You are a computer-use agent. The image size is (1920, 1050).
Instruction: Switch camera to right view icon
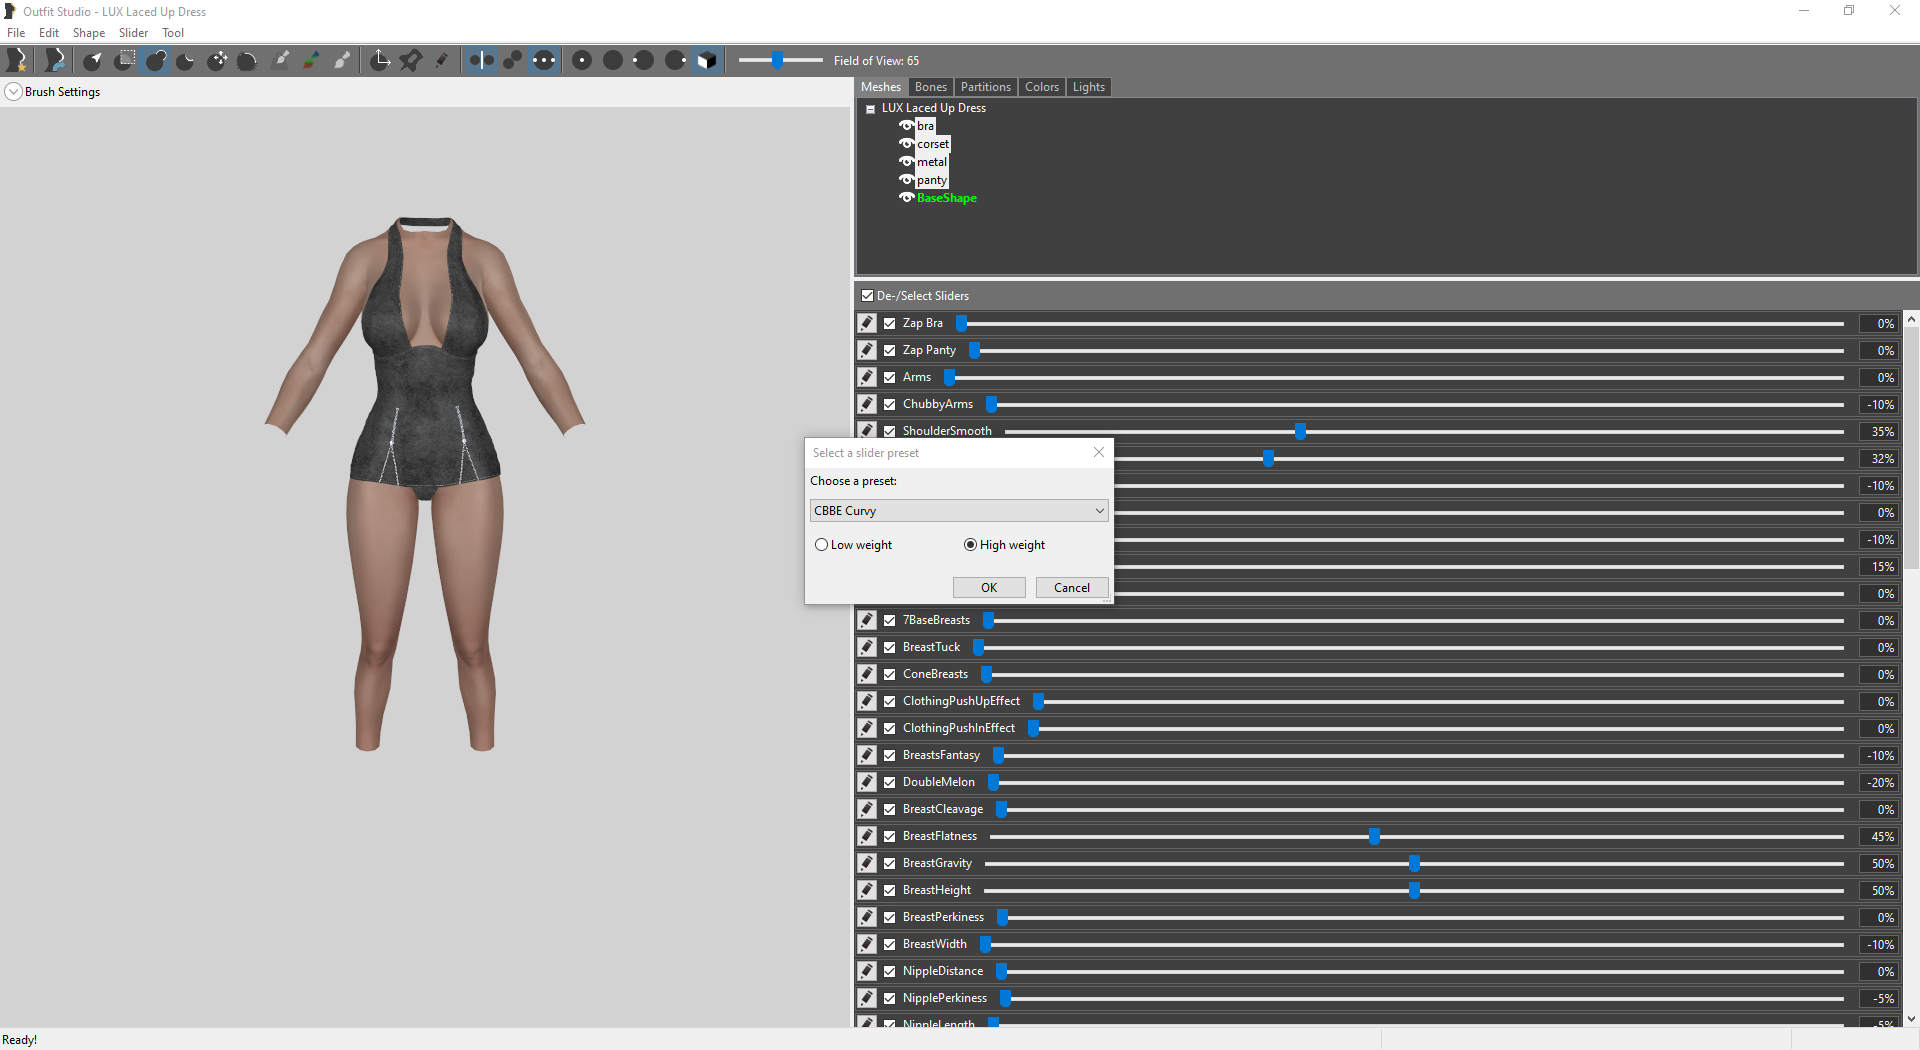click(675, 61)
